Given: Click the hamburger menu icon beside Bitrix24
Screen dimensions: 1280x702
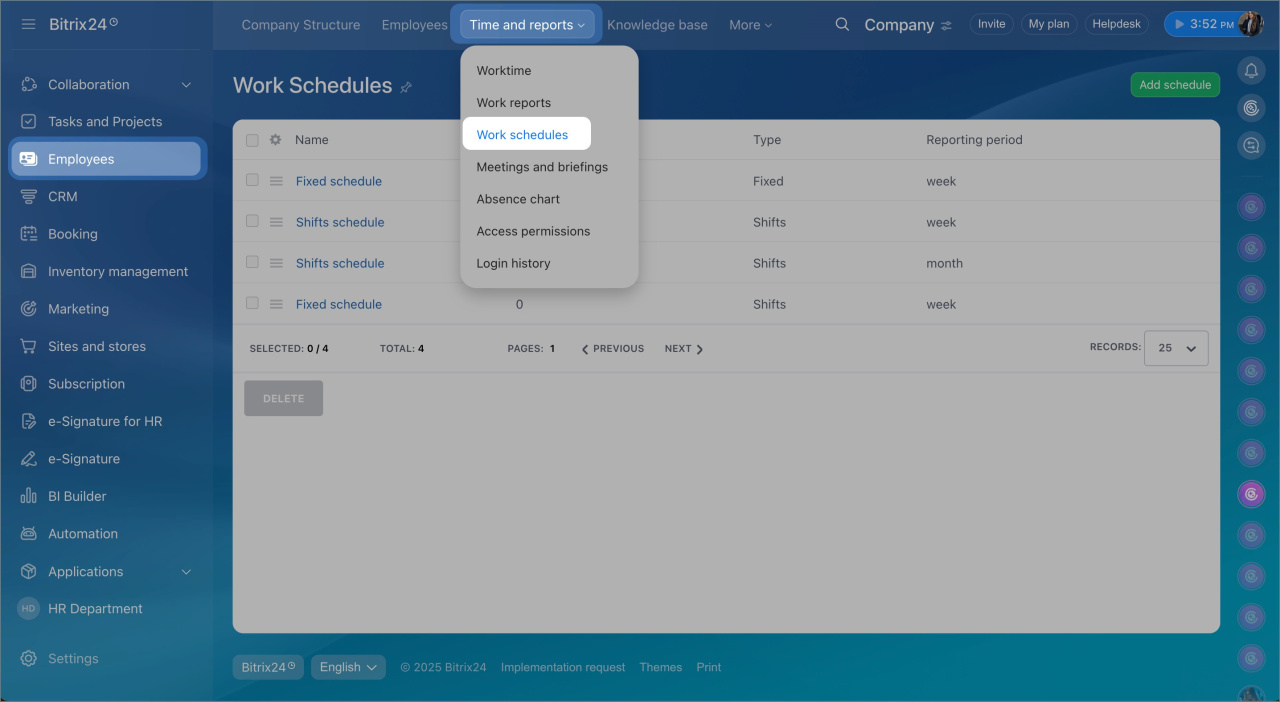Looking at the screenshot, I should [x=28, y=24].
